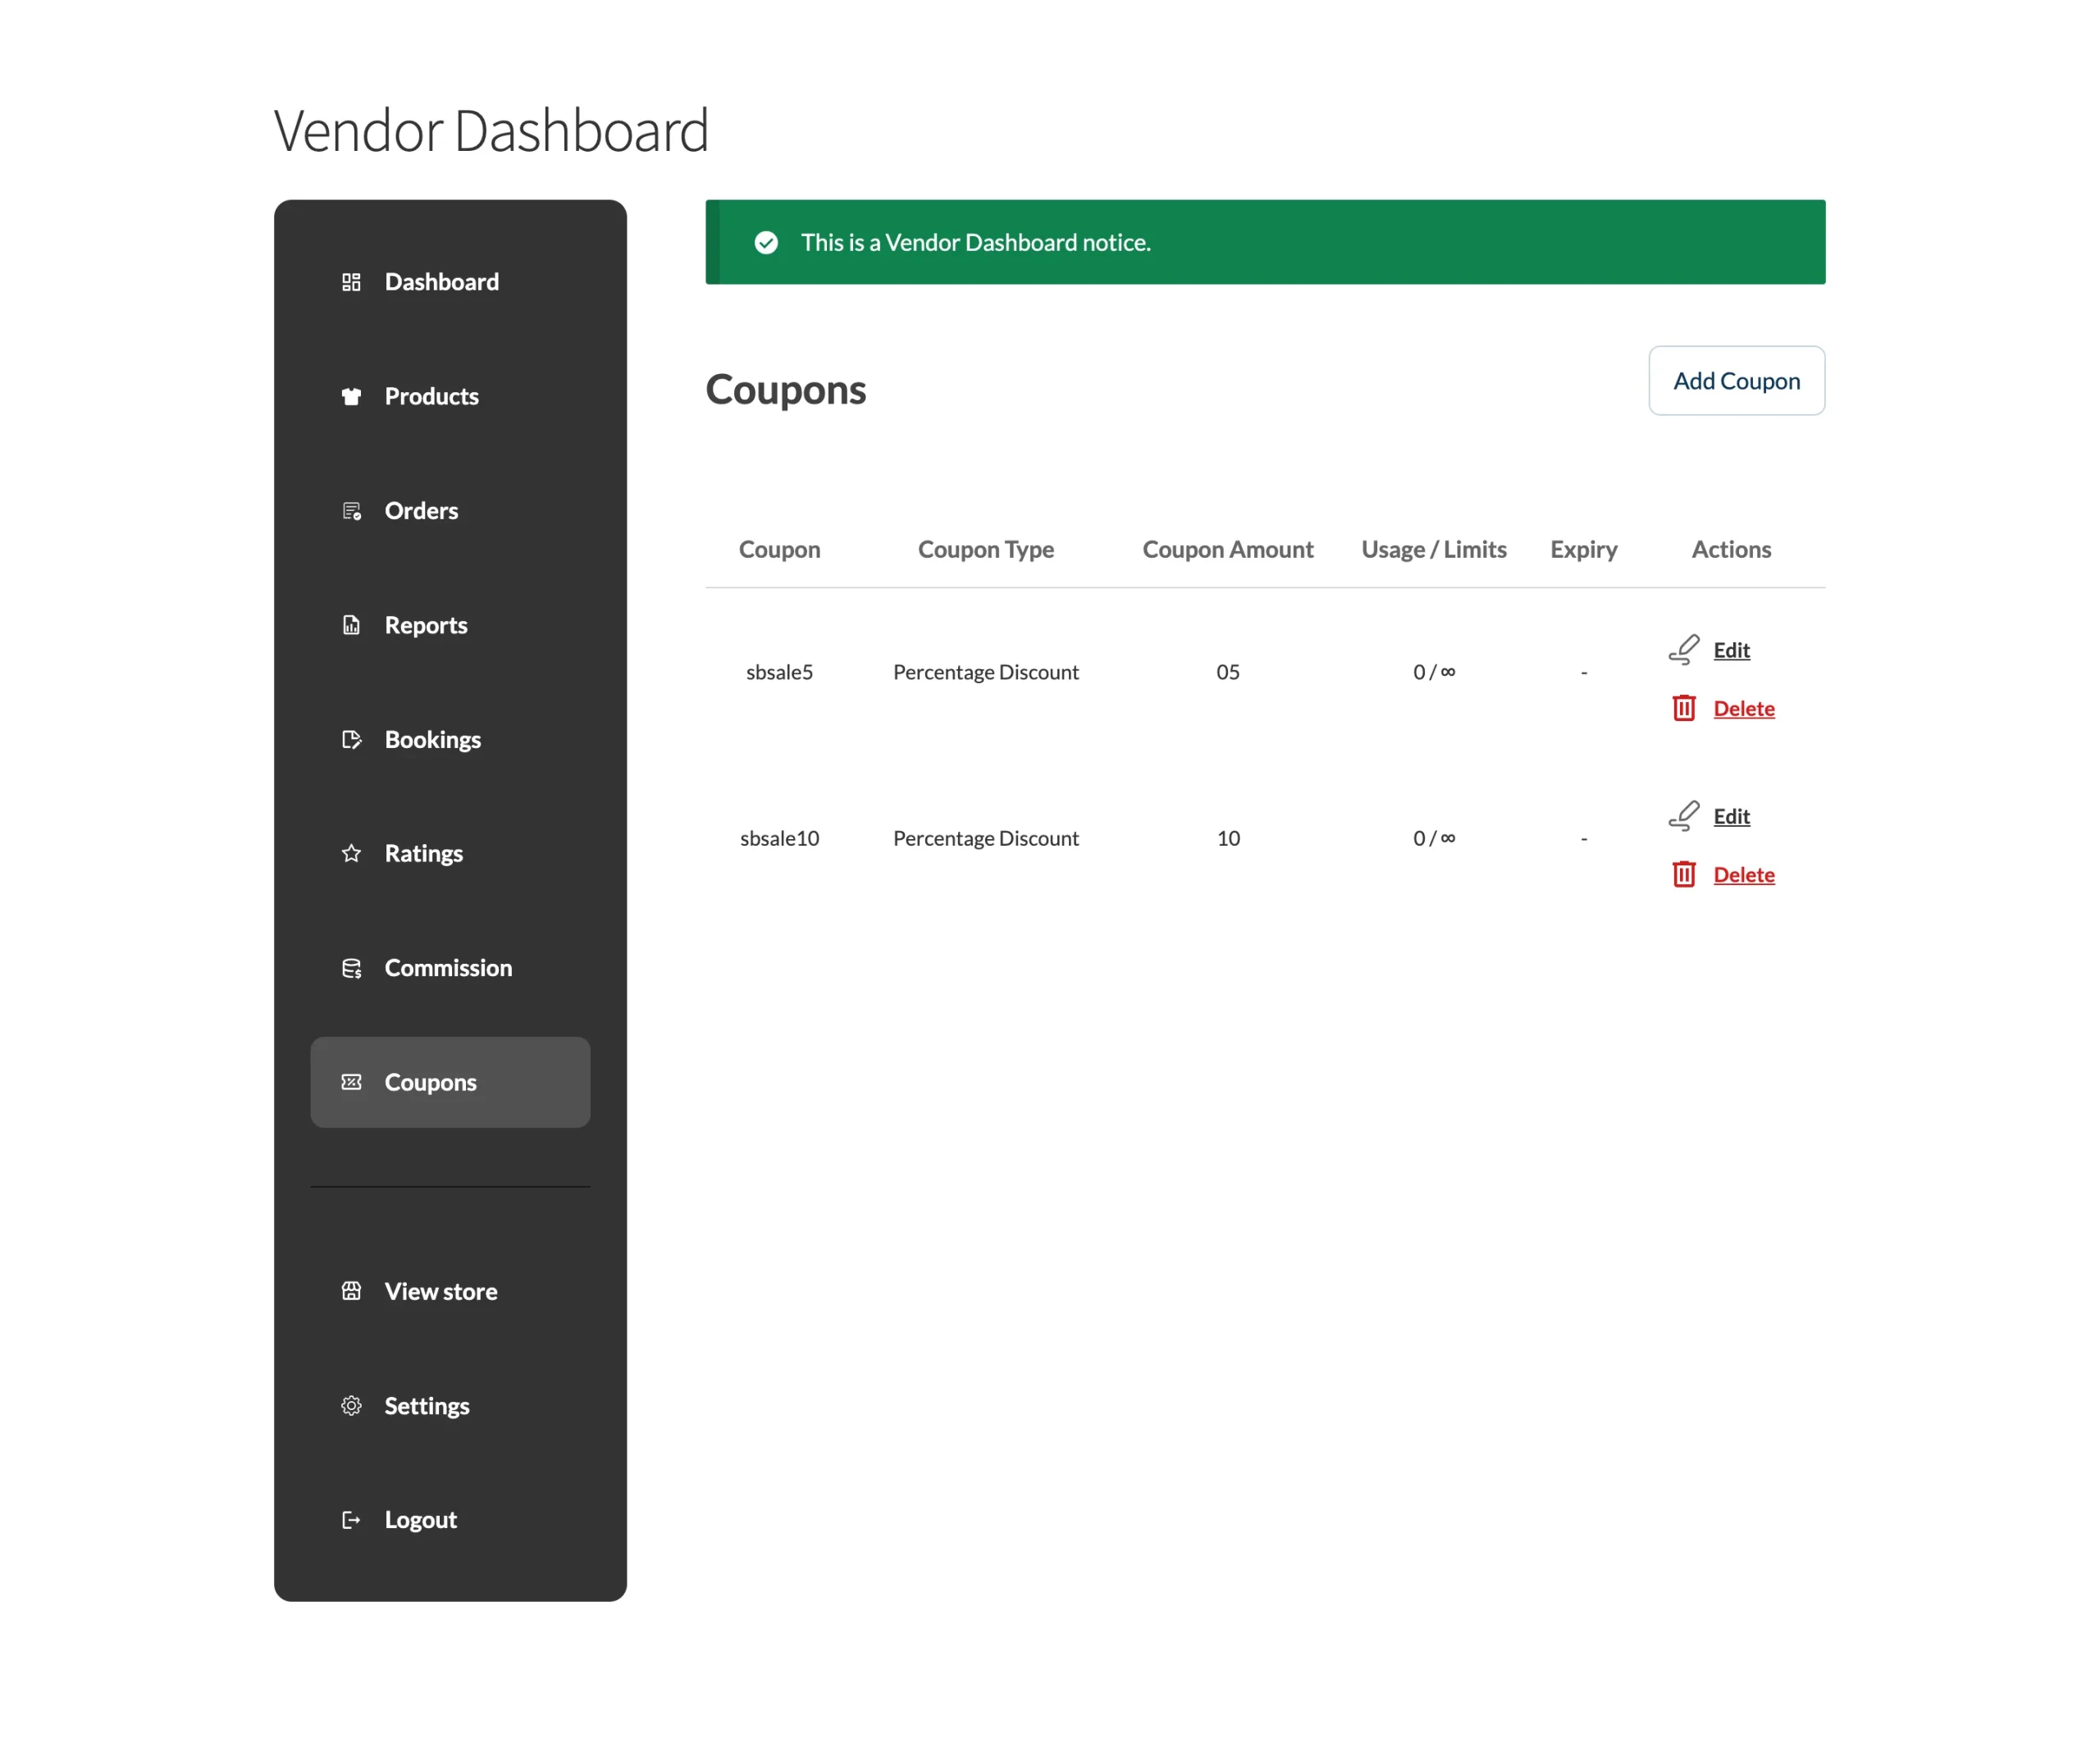Click the Products shirt icon
The width and height of the screenshot is (2100, 1757).
(x=351, y=396)
